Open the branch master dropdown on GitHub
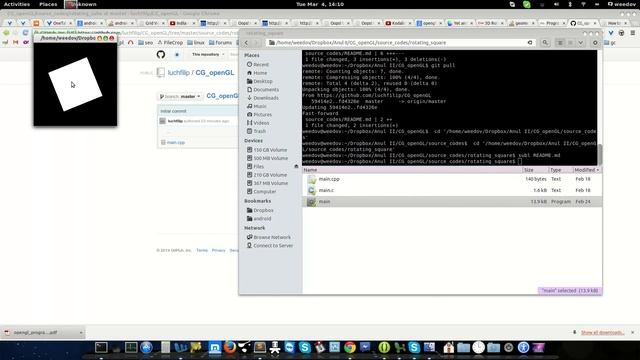640x360 pixels. [x=180, y=96]
